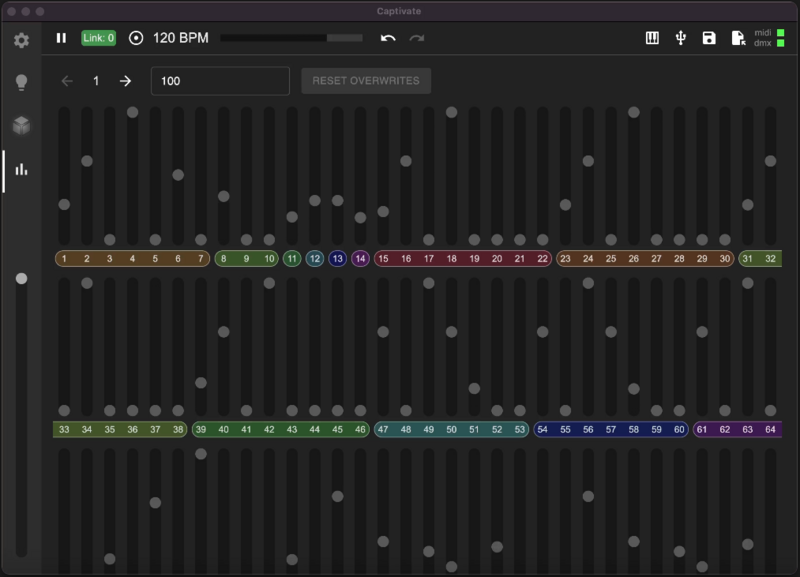Select channel label 35
The image size is (800, 577).
click(x=109, y=430)
